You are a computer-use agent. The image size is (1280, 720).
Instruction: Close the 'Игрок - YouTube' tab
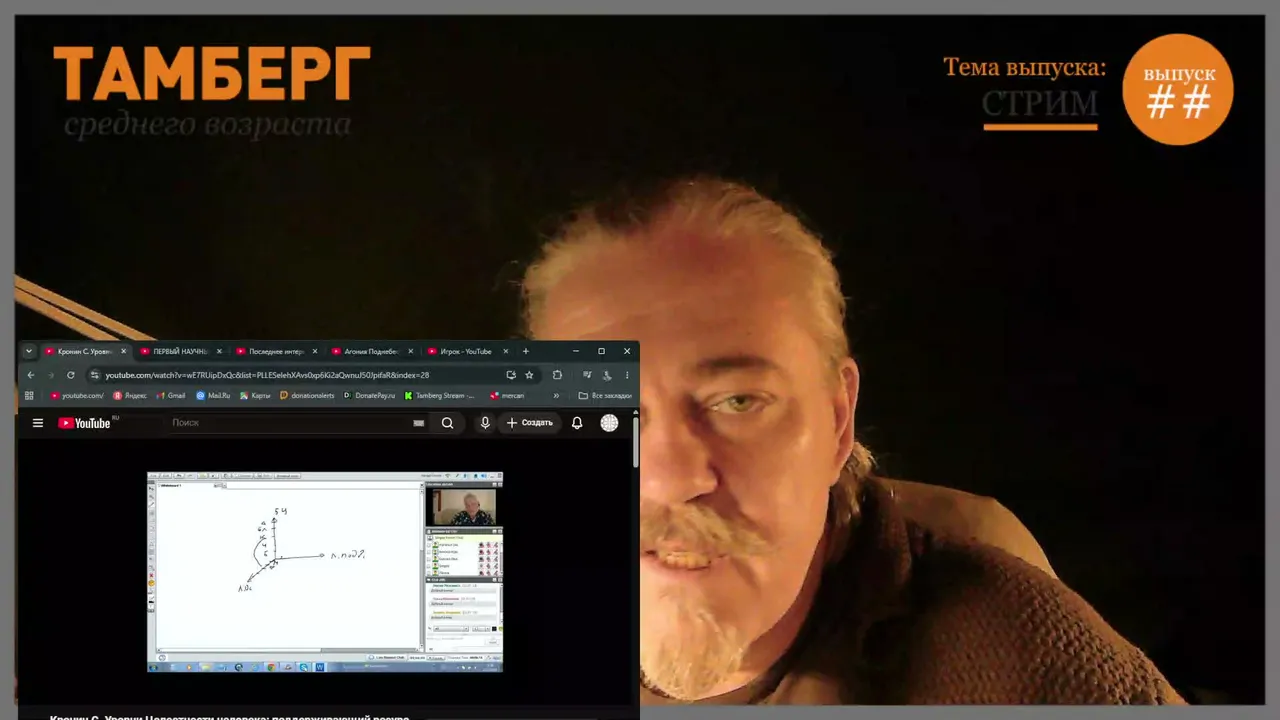pos(506,351)
